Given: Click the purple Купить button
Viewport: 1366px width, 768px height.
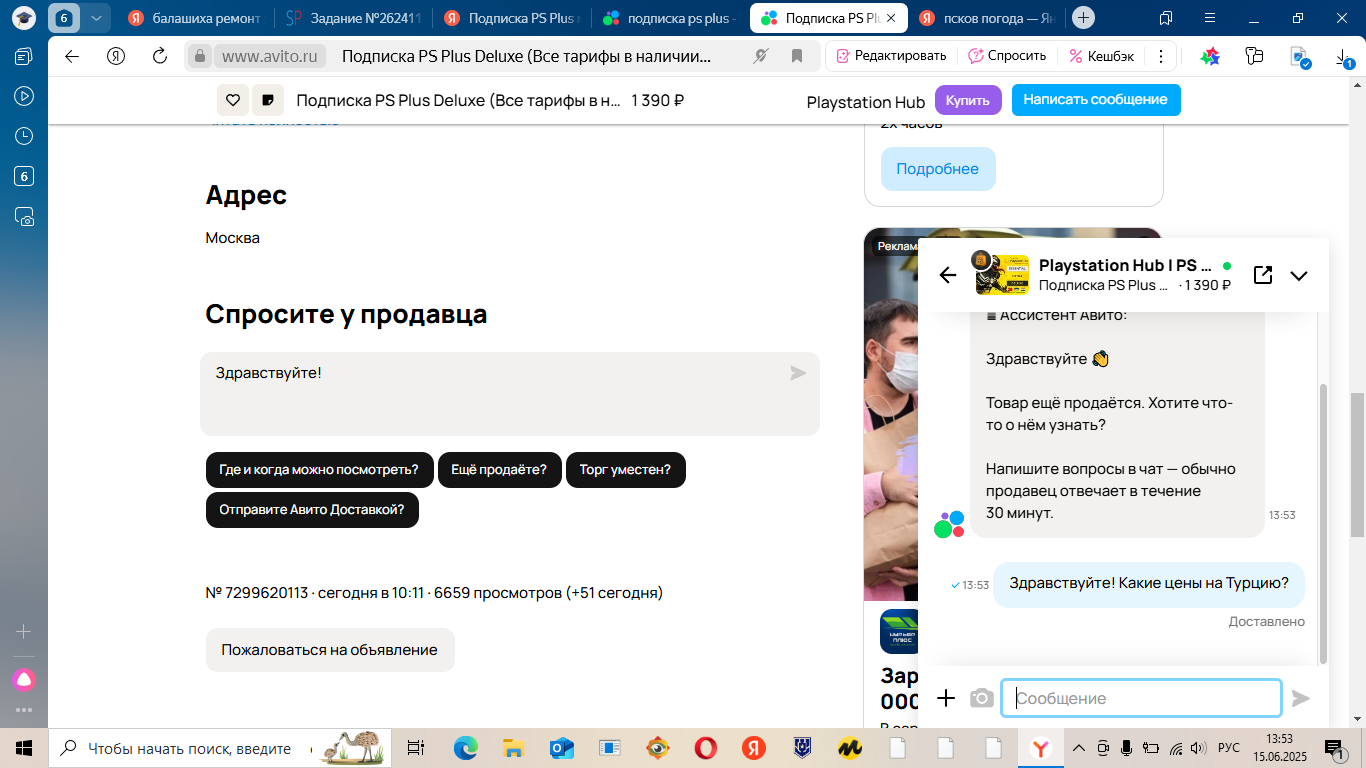Looking at the screenshot, I should (968, 100).
